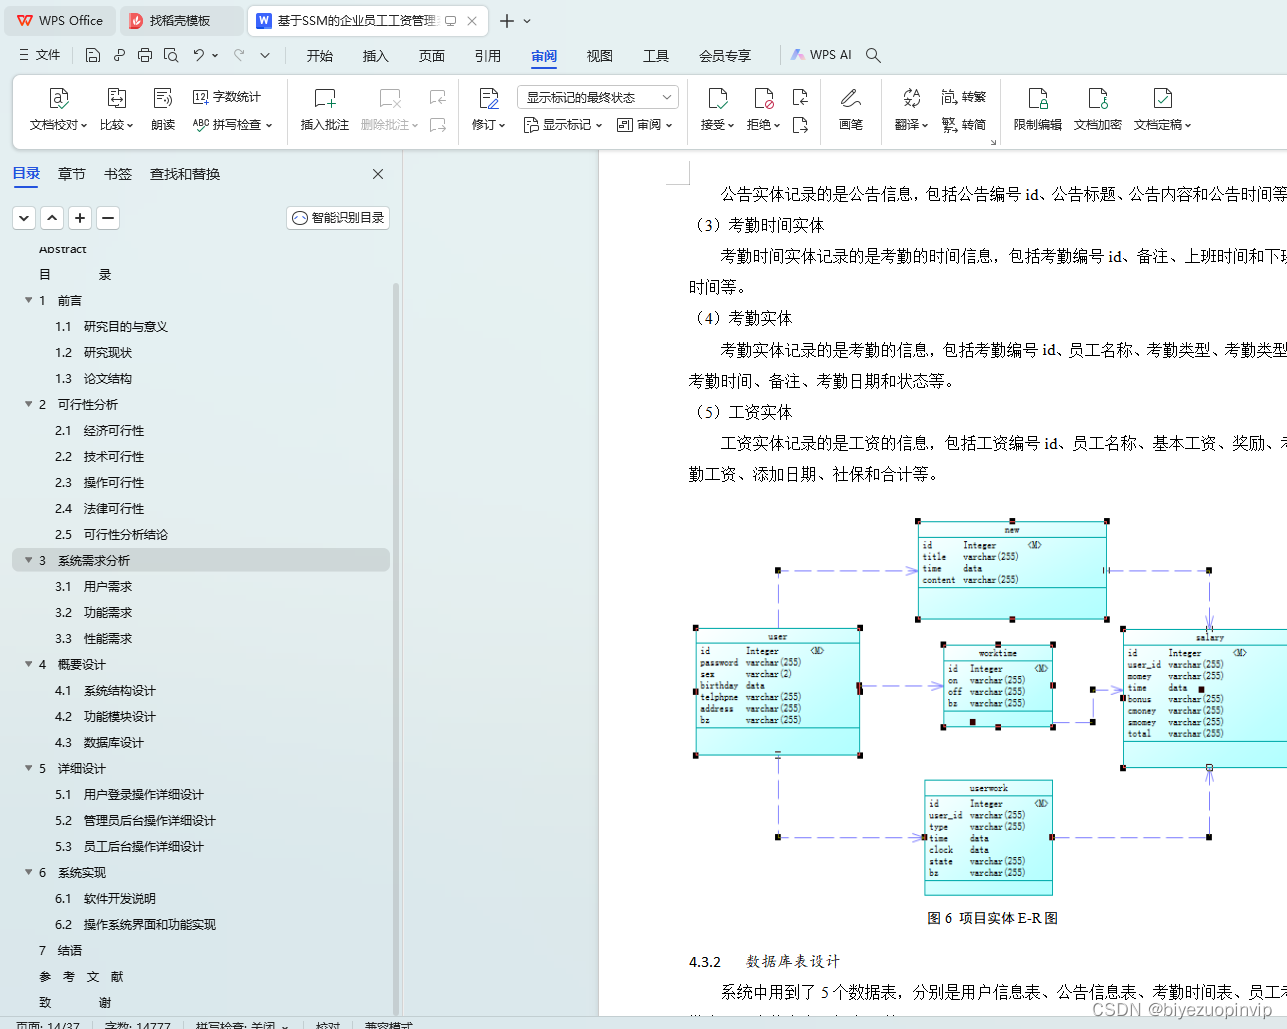Switch to the 引用 ribbon tab
The image size is (1287, 1029).
coord(488,56)
